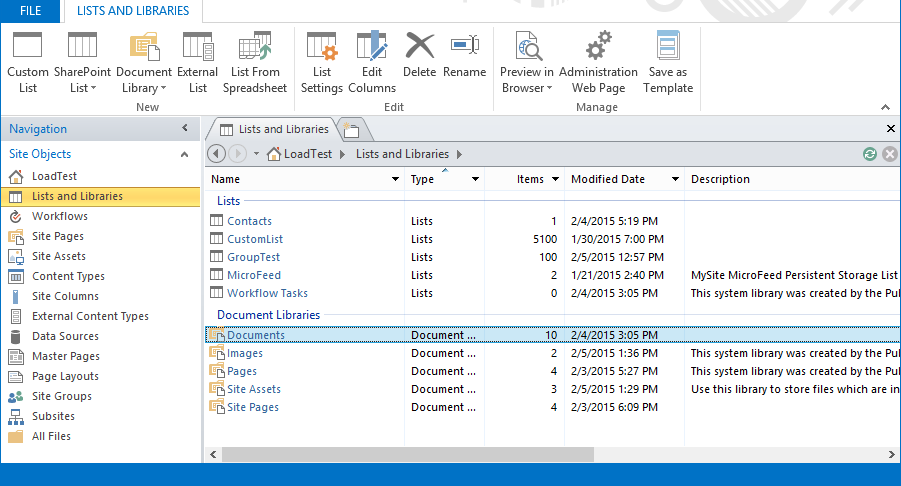
Task: Click Administration Web Page gear icon
Action: [598, 47]
